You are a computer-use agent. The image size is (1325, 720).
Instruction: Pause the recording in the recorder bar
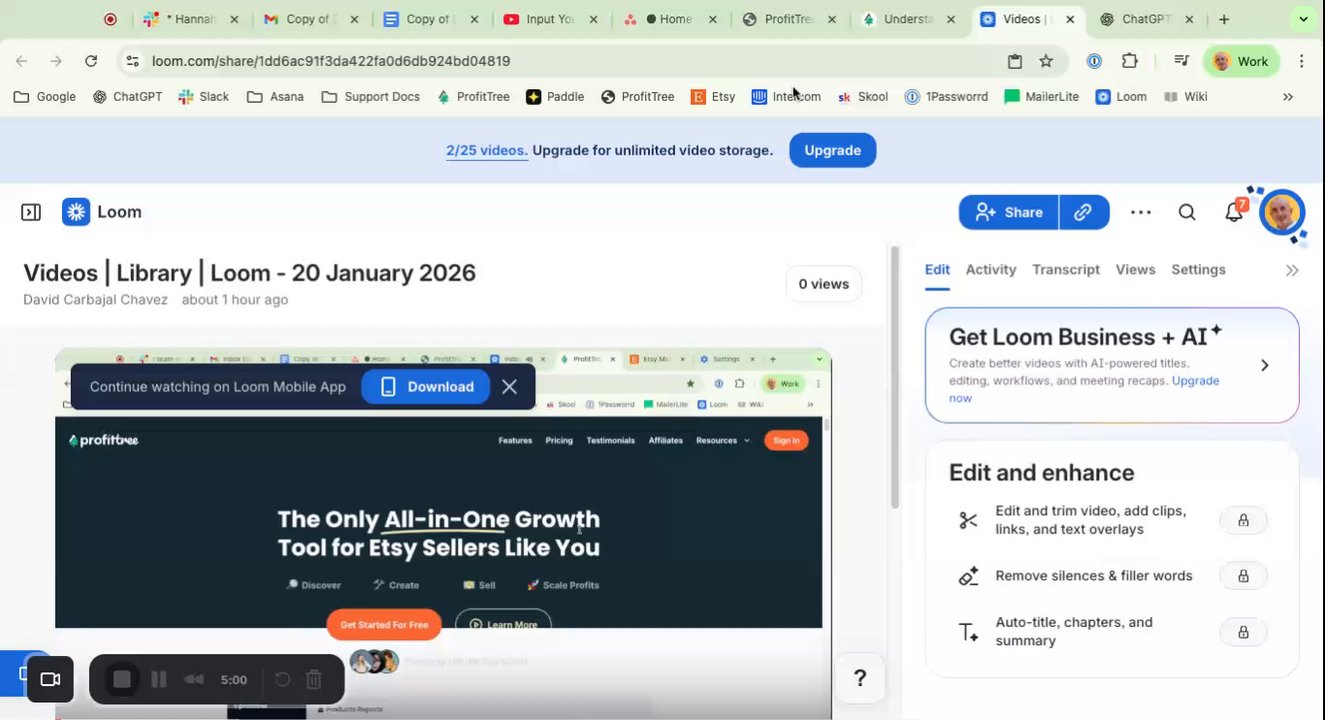click(158, 680)
